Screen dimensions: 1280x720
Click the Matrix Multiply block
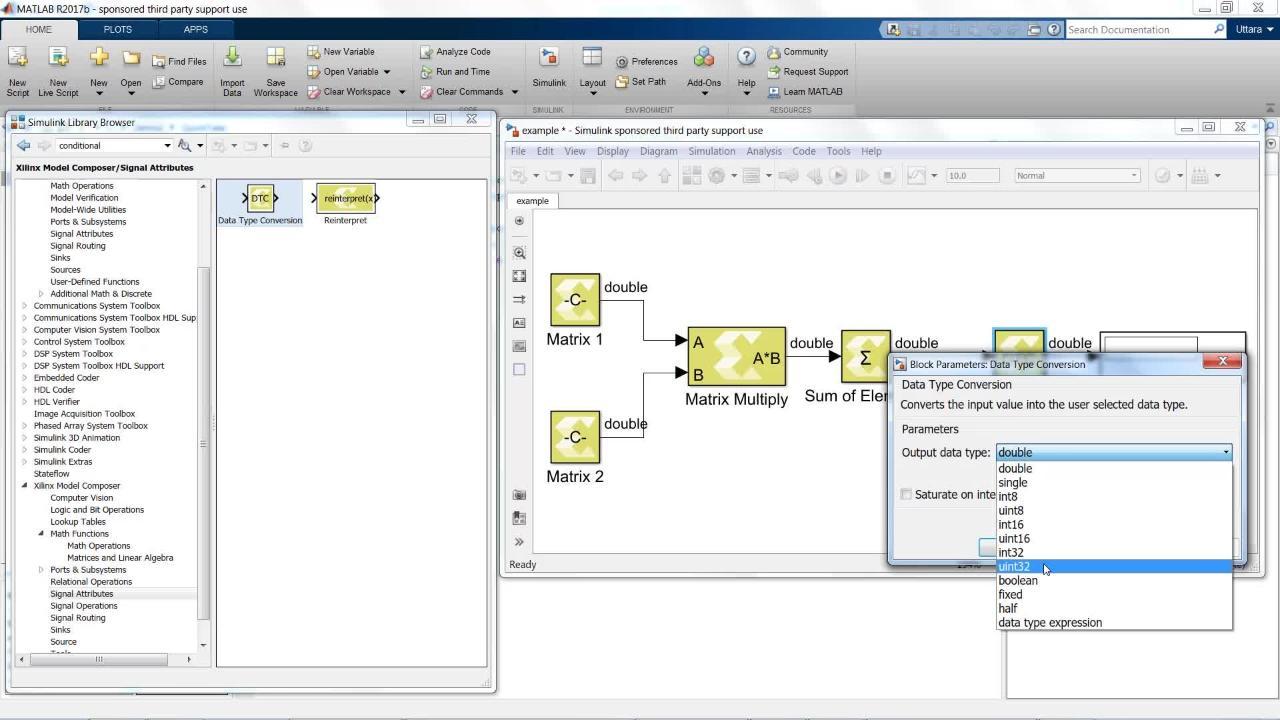coord(737,357)
